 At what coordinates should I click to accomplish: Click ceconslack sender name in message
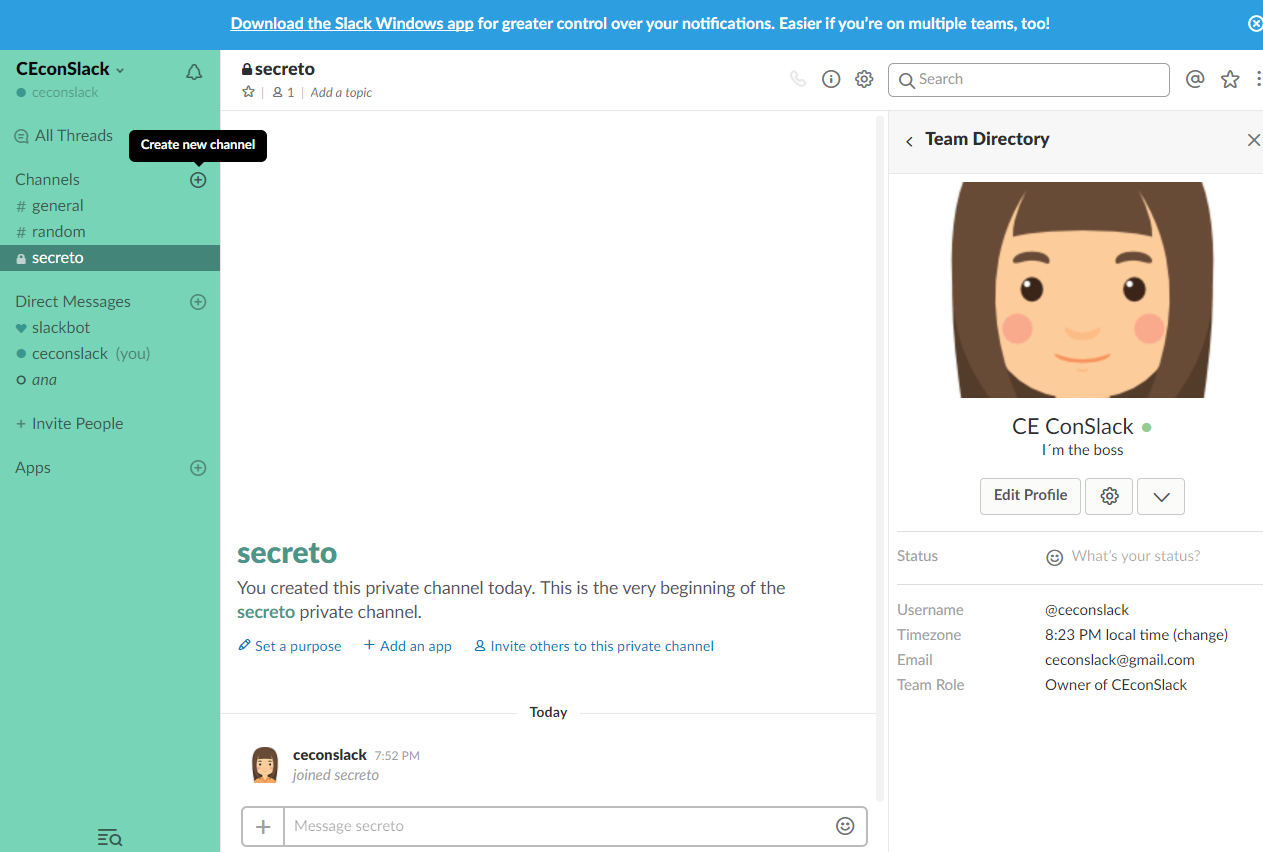[330, 755]
